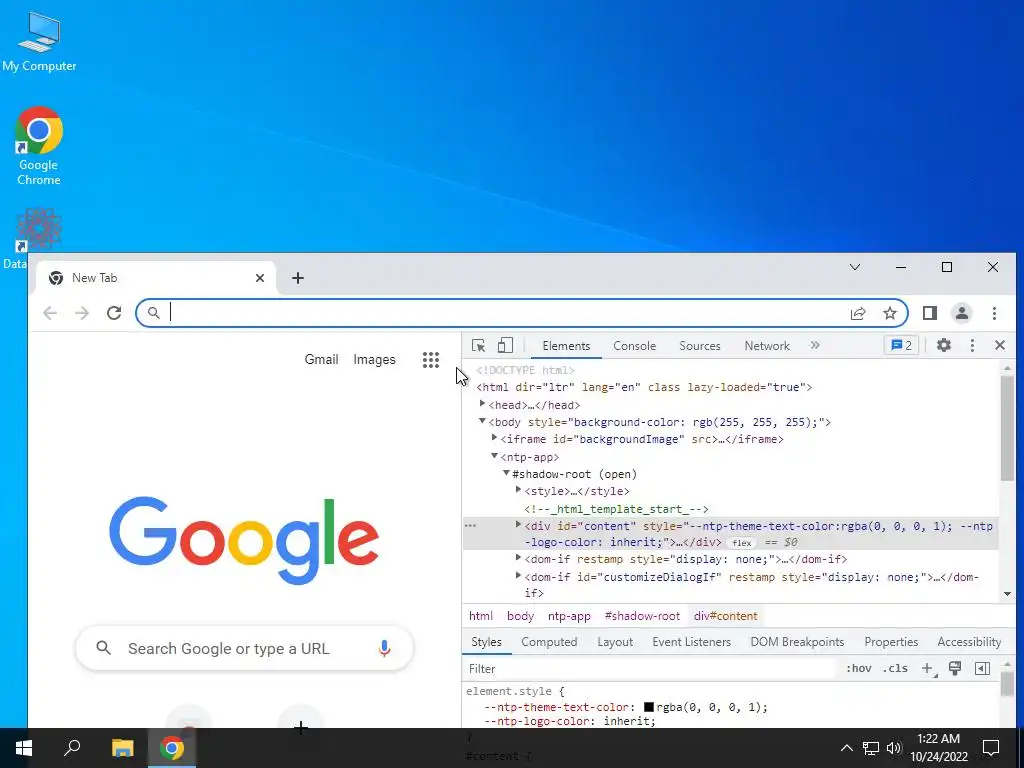Open File Explorer from the taskbar
The width and height of the screenshot is (1024, 768).
[122, 748]
